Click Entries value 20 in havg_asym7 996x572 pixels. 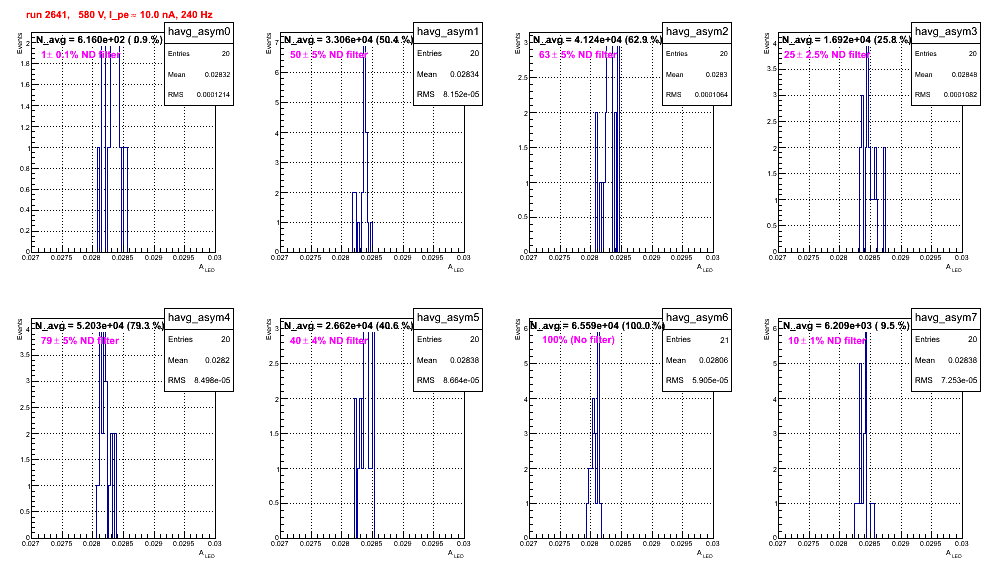click(973, 340)
